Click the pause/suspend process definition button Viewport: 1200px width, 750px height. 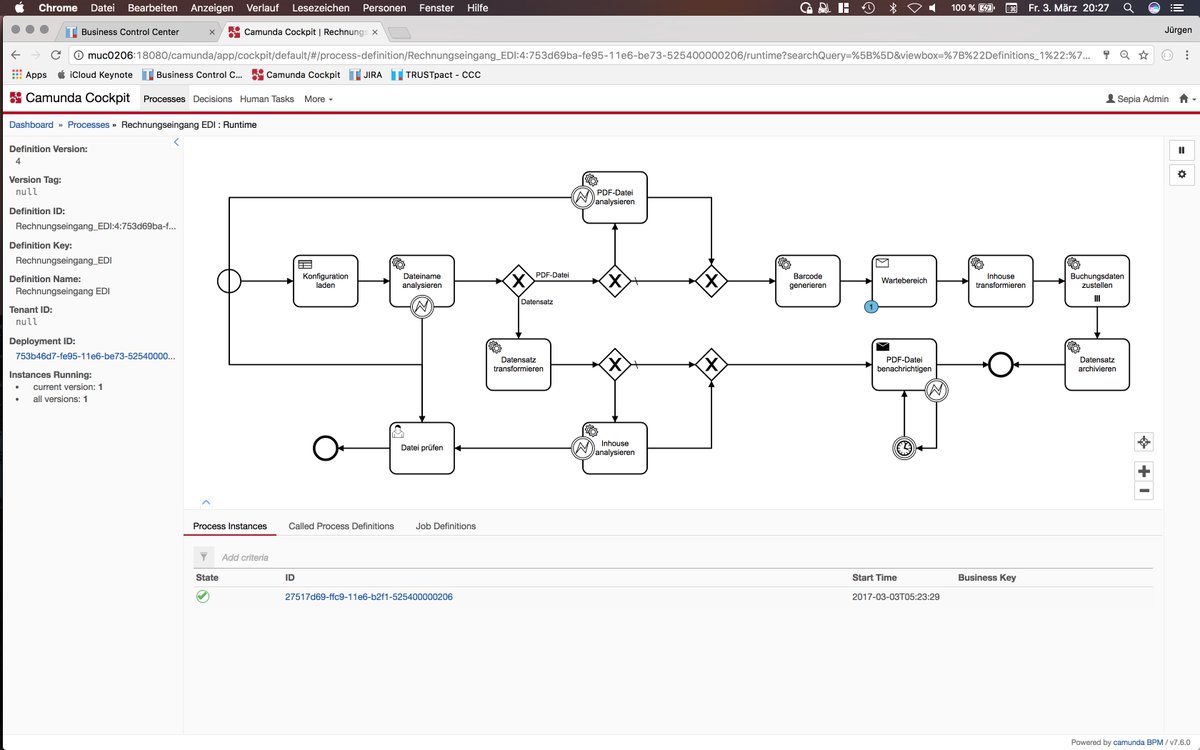[x=1181, y=150]
